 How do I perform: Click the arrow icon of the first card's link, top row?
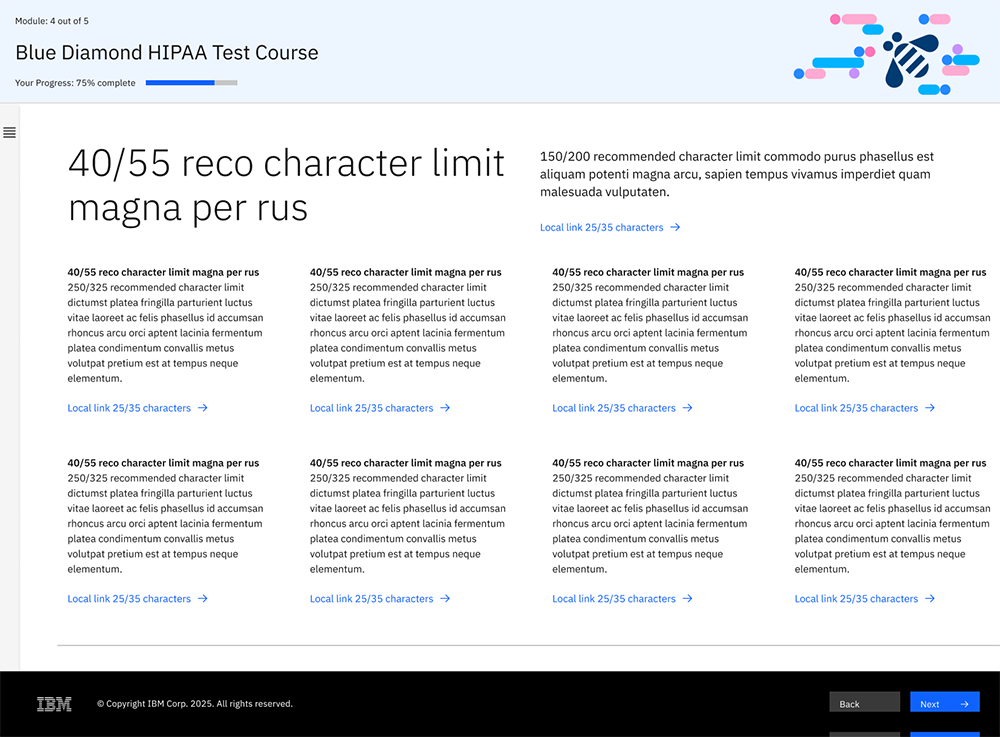[x=203, y=408]
